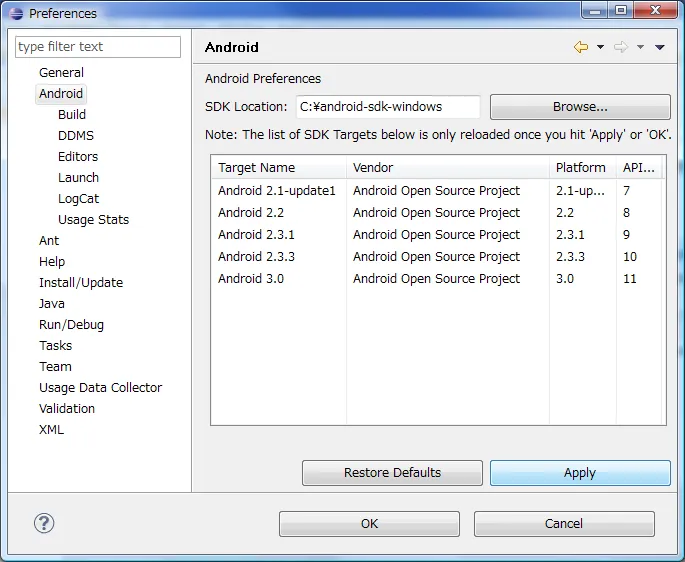
Task: Click the Target Name column header
Action: tap(279, 167)
